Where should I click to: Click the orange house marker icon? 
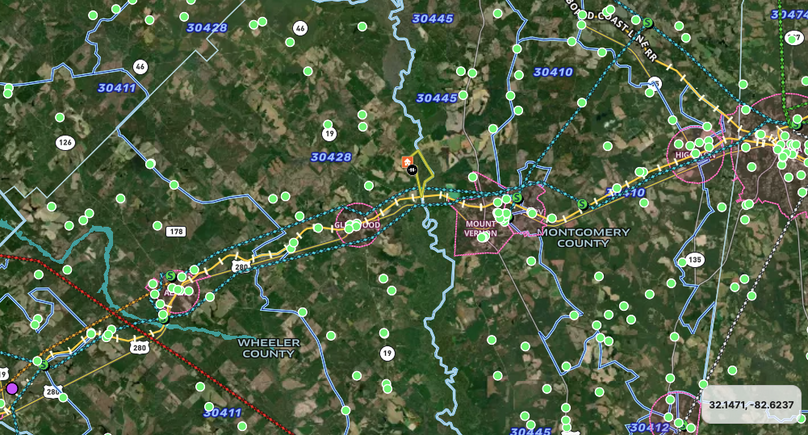coord(407,162)
